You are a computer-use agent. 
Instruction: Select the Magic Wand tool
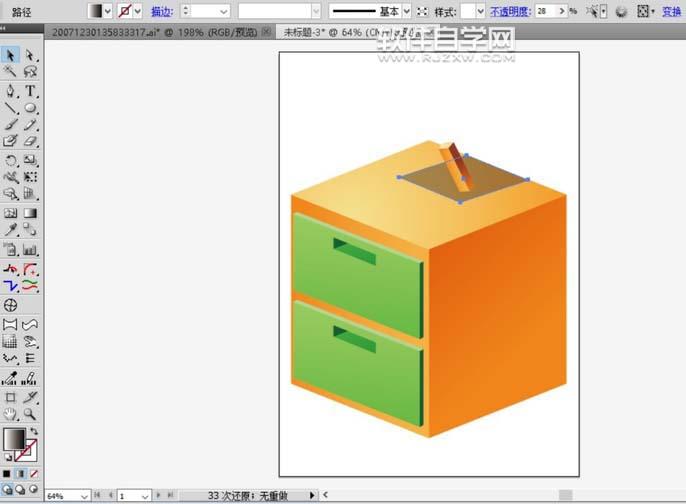[x=10, y=71]
